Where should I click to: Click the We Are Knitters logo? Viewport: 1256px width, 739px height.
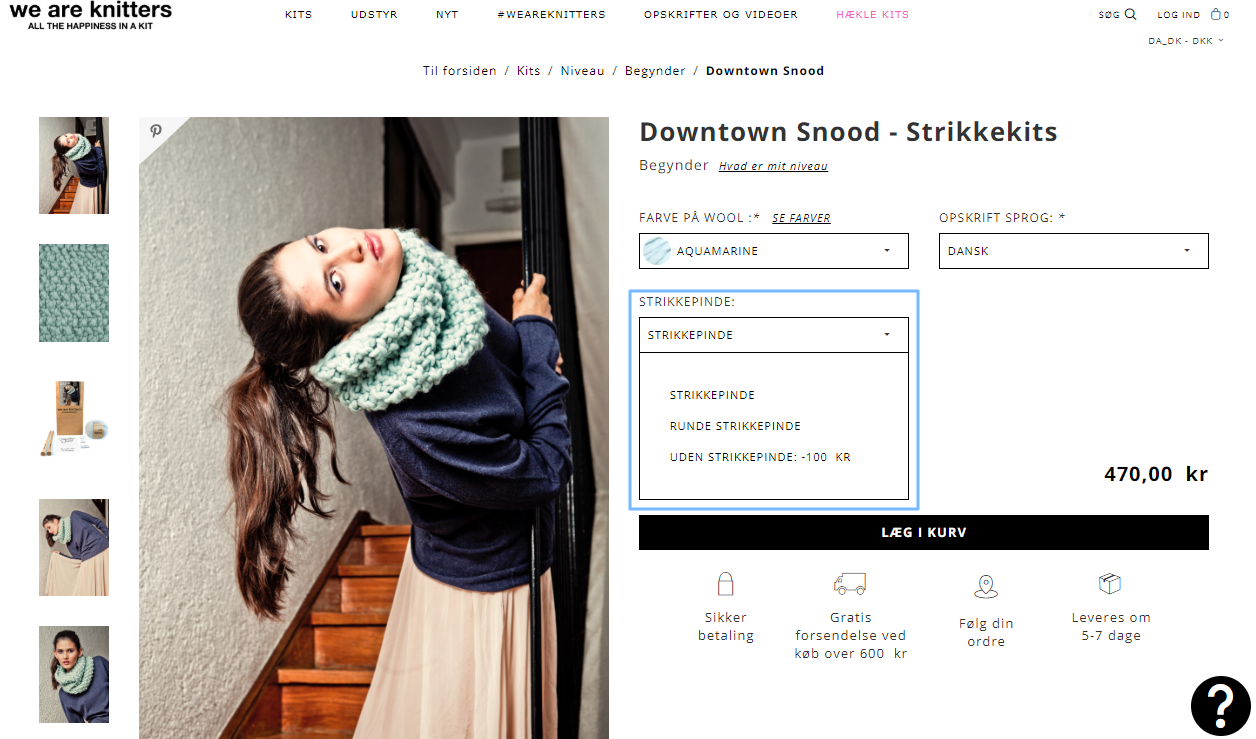91,15
